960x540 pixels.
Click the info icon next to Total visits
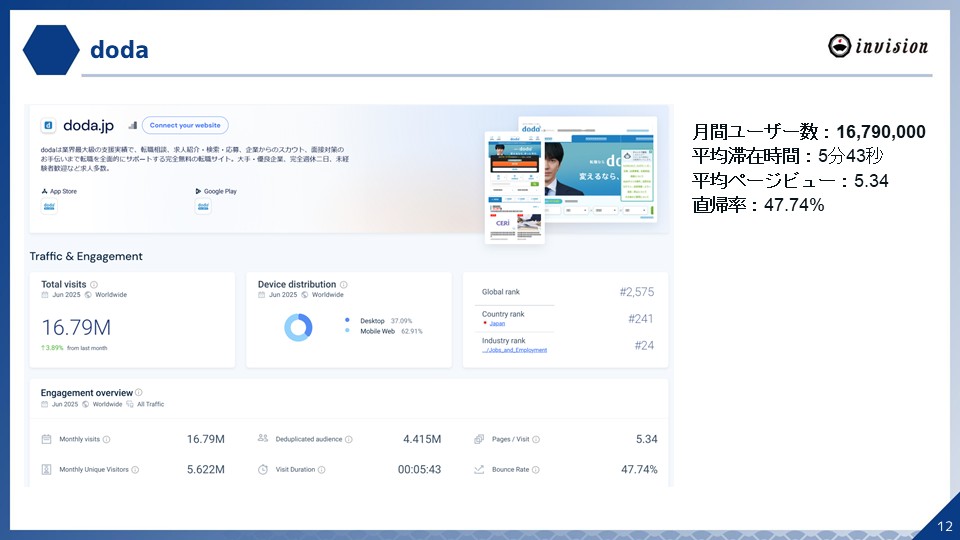tap(94, 285)
